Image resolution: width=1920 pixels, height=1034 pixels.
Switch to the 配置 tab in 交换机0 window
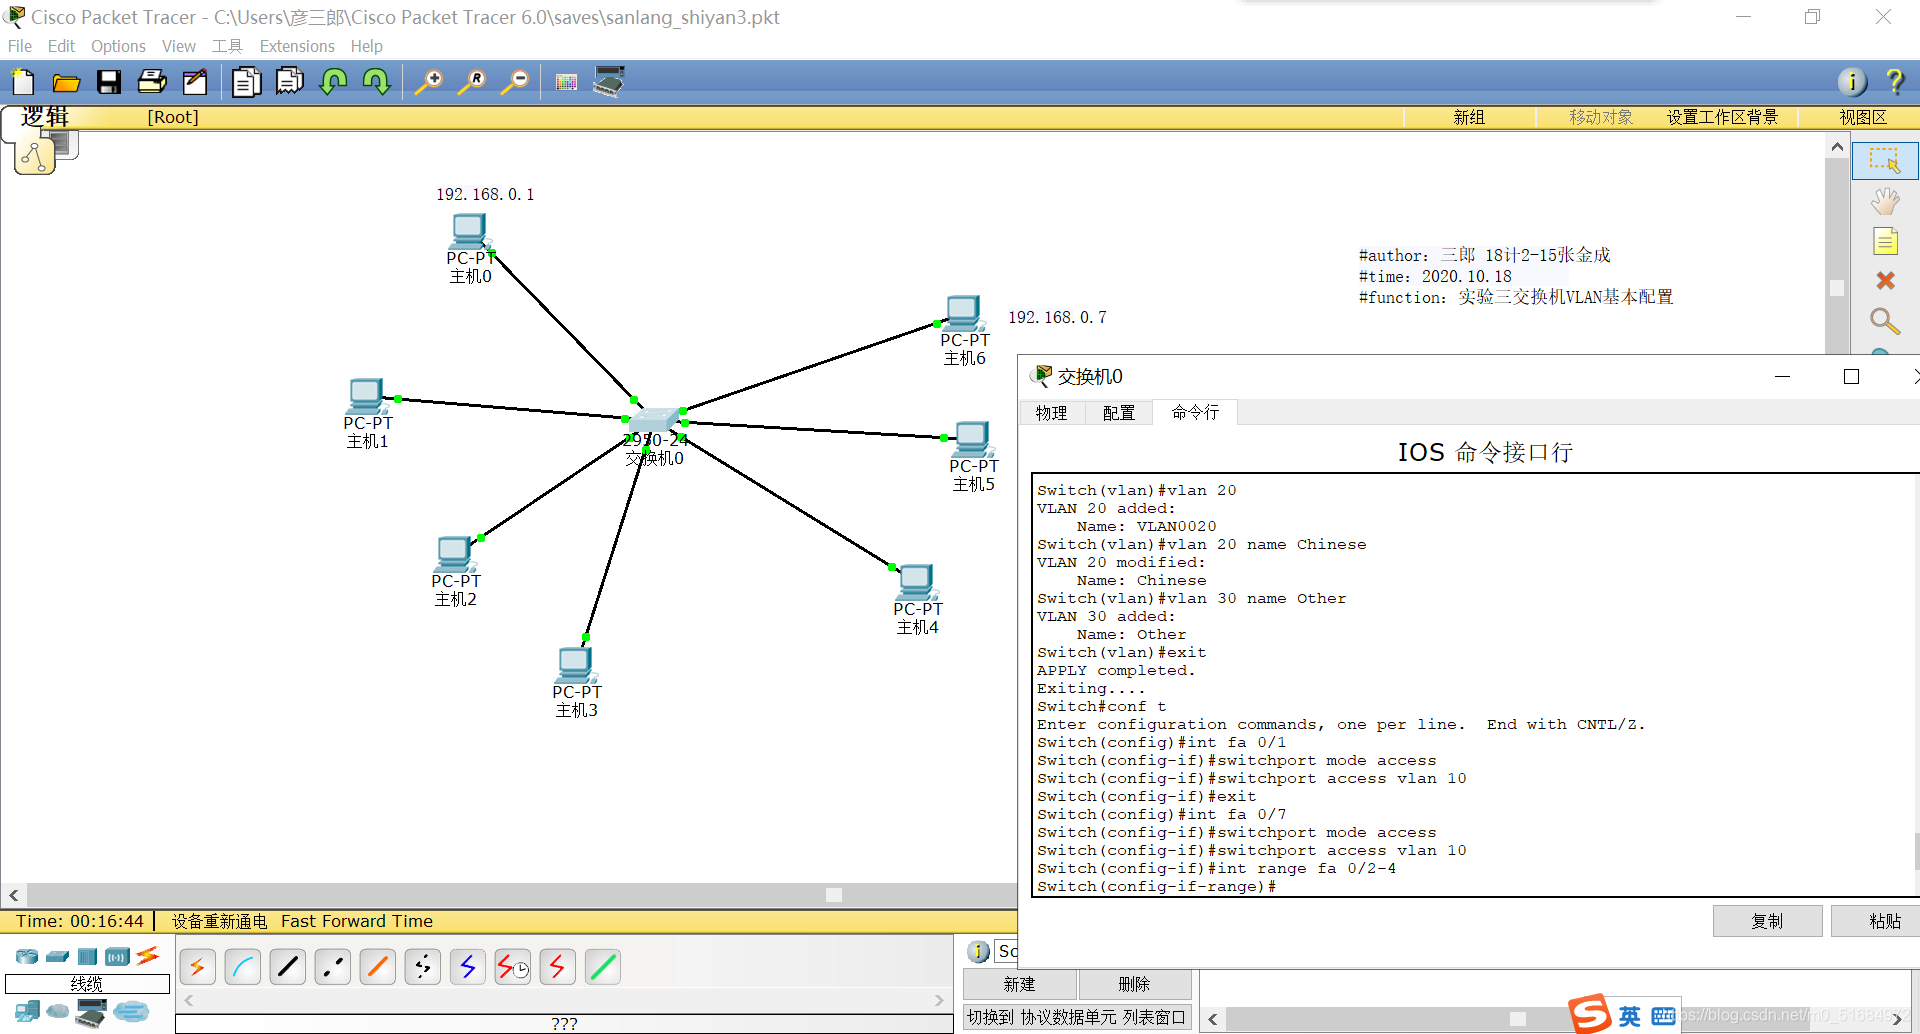1118,413
